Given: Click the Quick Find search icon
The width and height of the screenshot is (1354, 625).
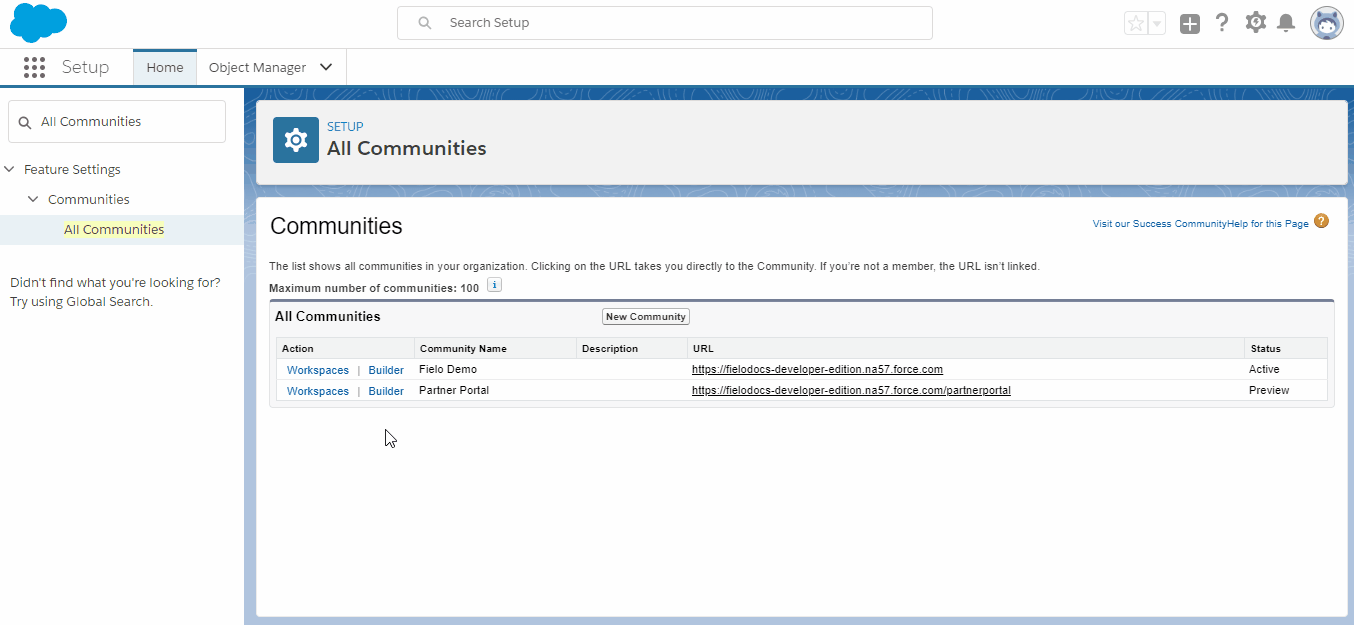Looking at the screenshot, I should tap(25, 122).
